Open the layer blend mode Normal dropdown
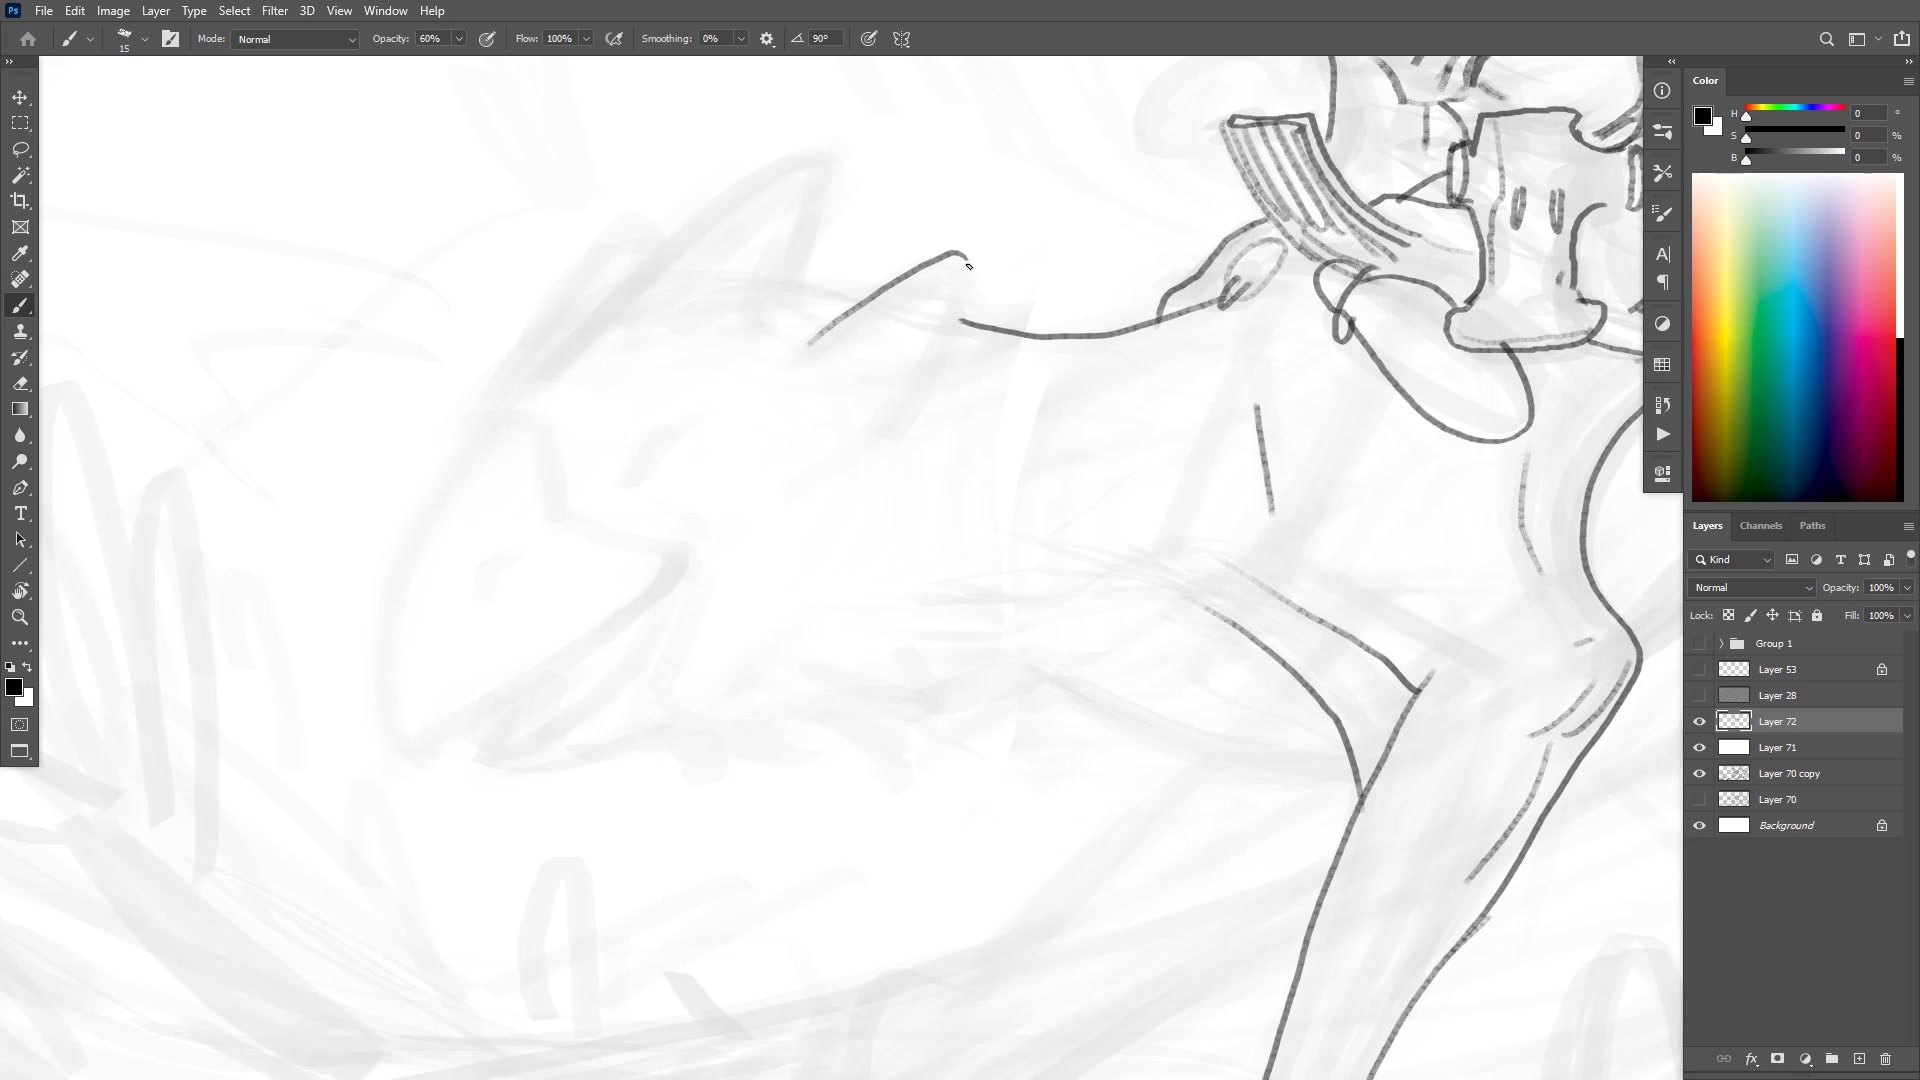The image size is (1920, 1080). 1751,587
